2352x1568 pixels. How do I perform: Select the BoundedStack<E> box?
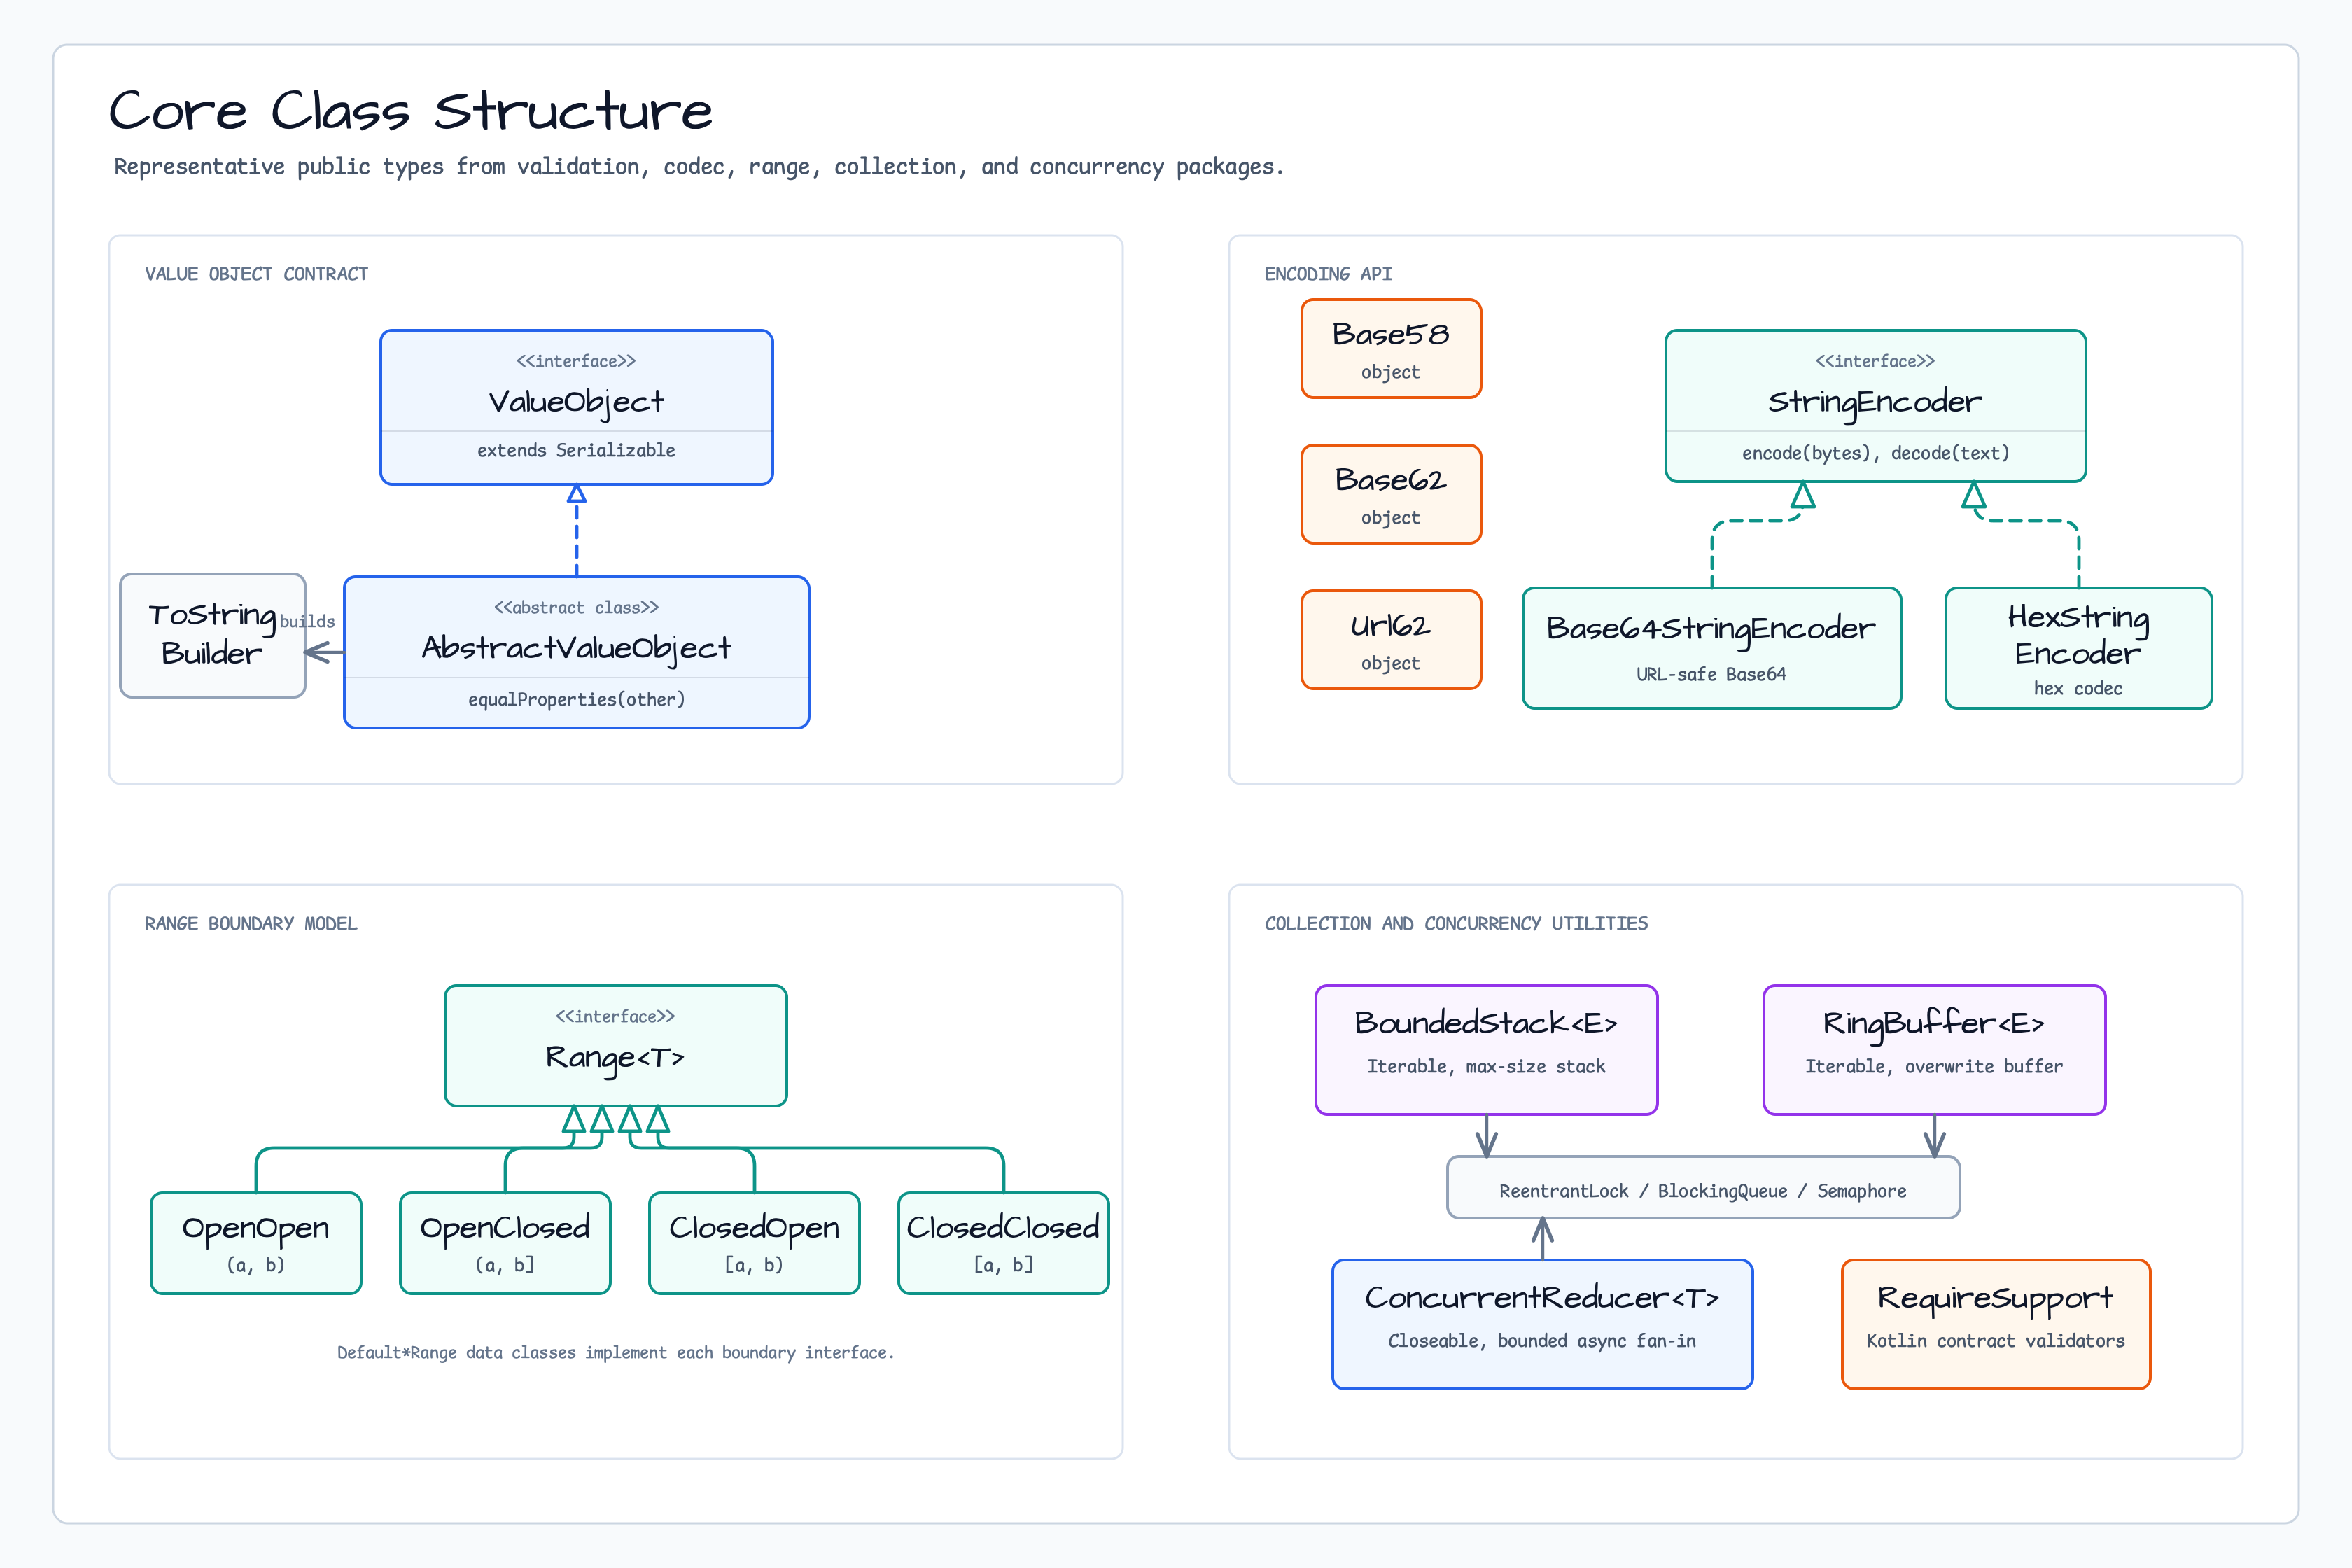pos(1486,1049)
